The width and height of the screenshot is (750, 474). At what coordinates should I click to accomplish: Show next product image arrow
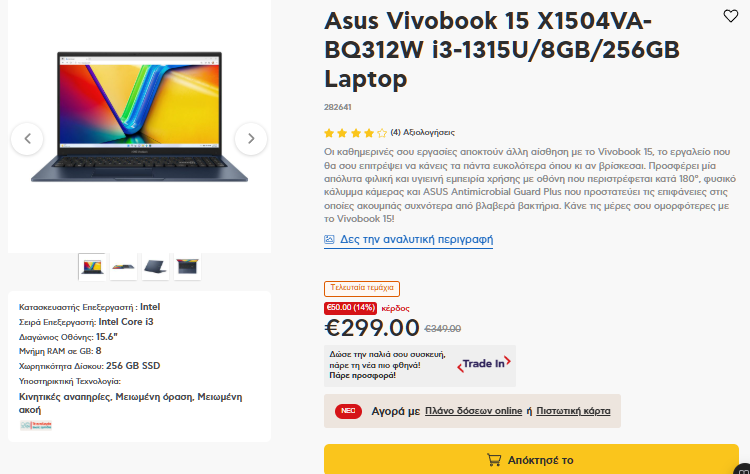point(251,139)
